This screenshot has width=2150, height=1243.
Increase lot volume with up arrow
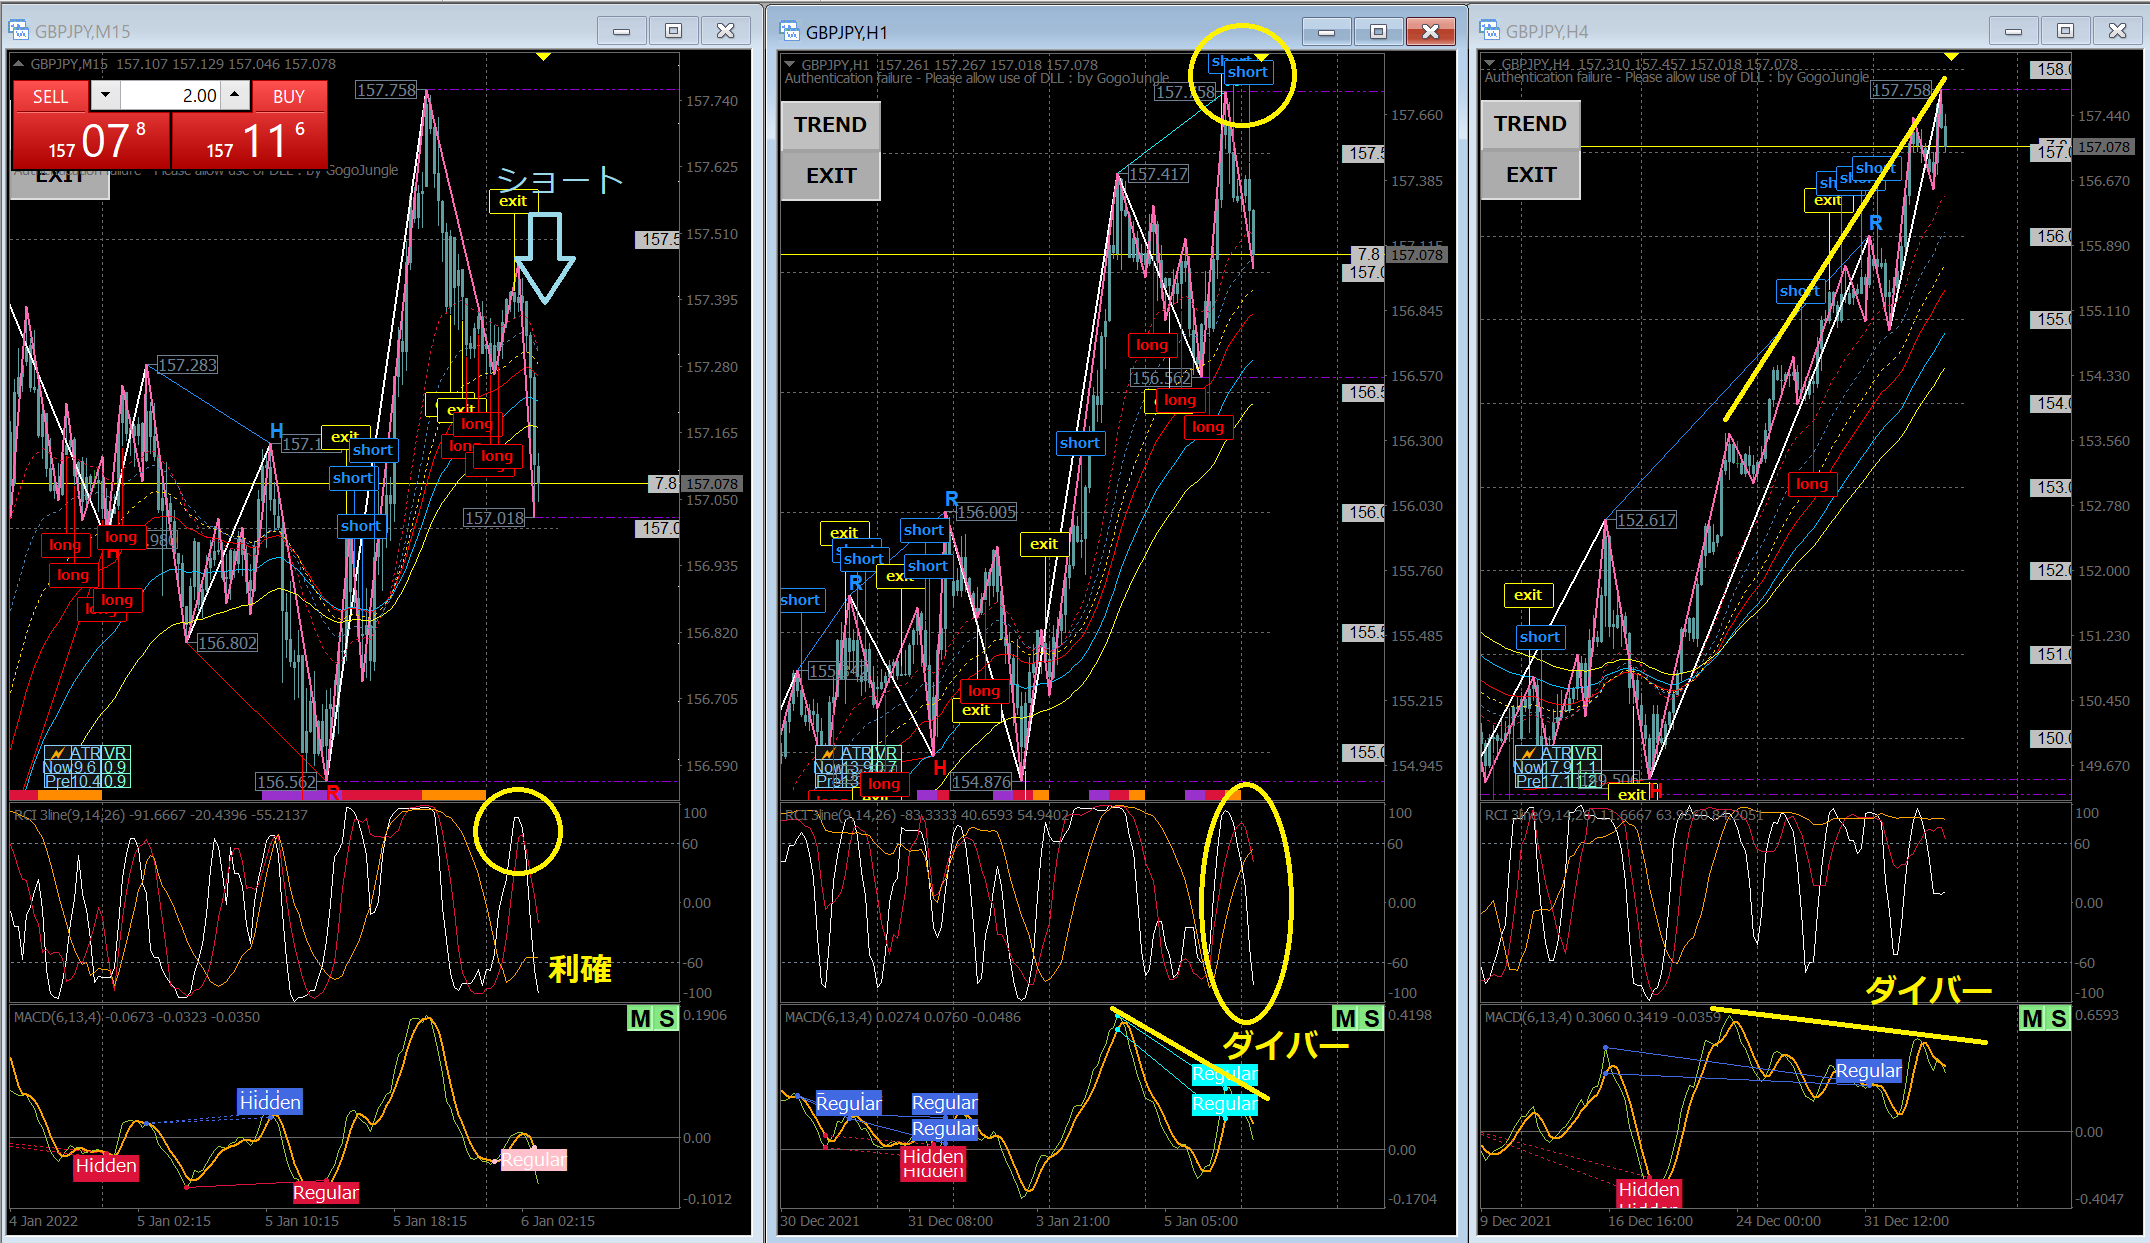click(234, 96)
